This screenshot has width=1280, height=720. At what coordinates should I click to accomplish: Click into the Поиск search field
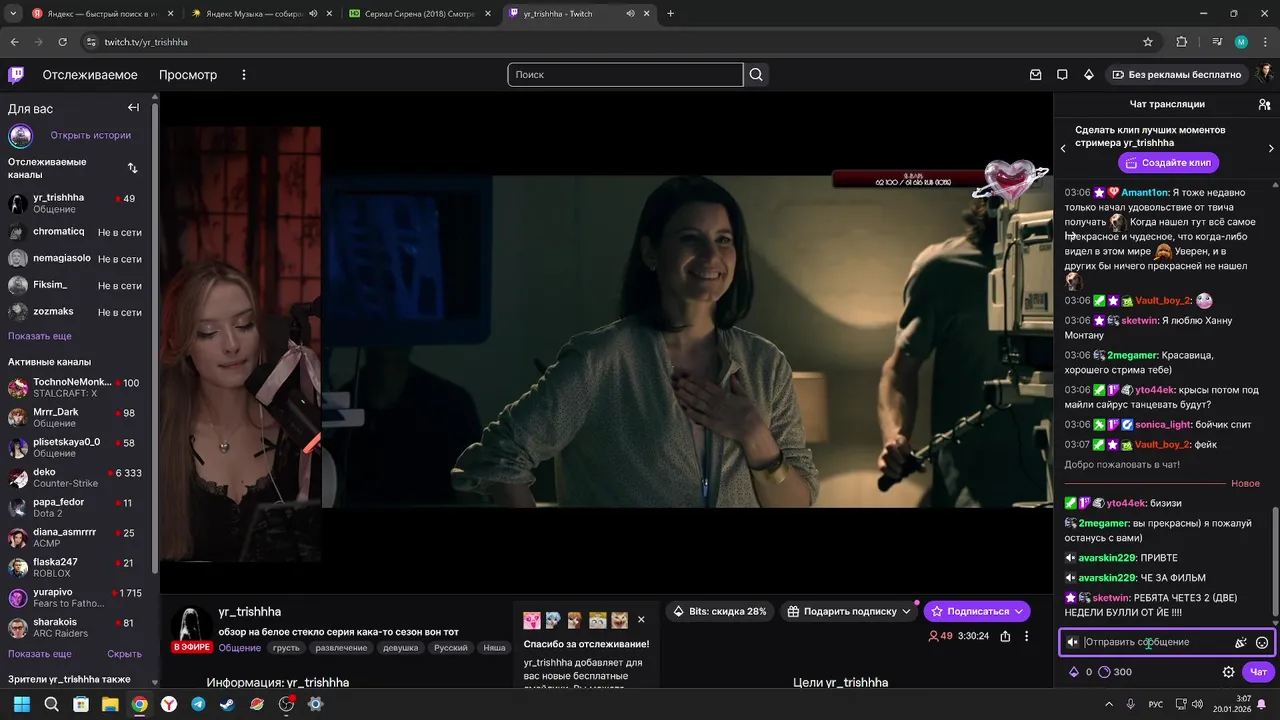point(626,75)
